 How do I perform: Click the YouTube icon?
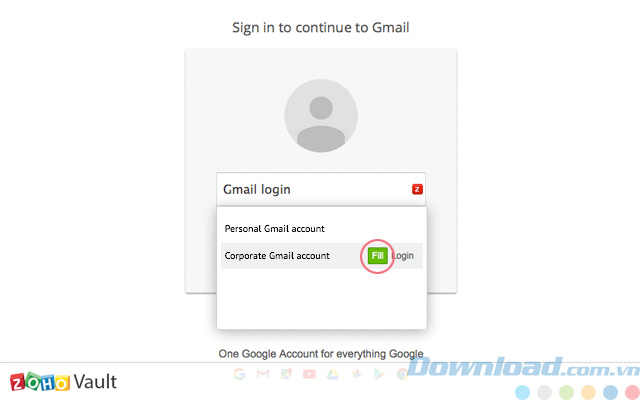(x=309, y=374)
